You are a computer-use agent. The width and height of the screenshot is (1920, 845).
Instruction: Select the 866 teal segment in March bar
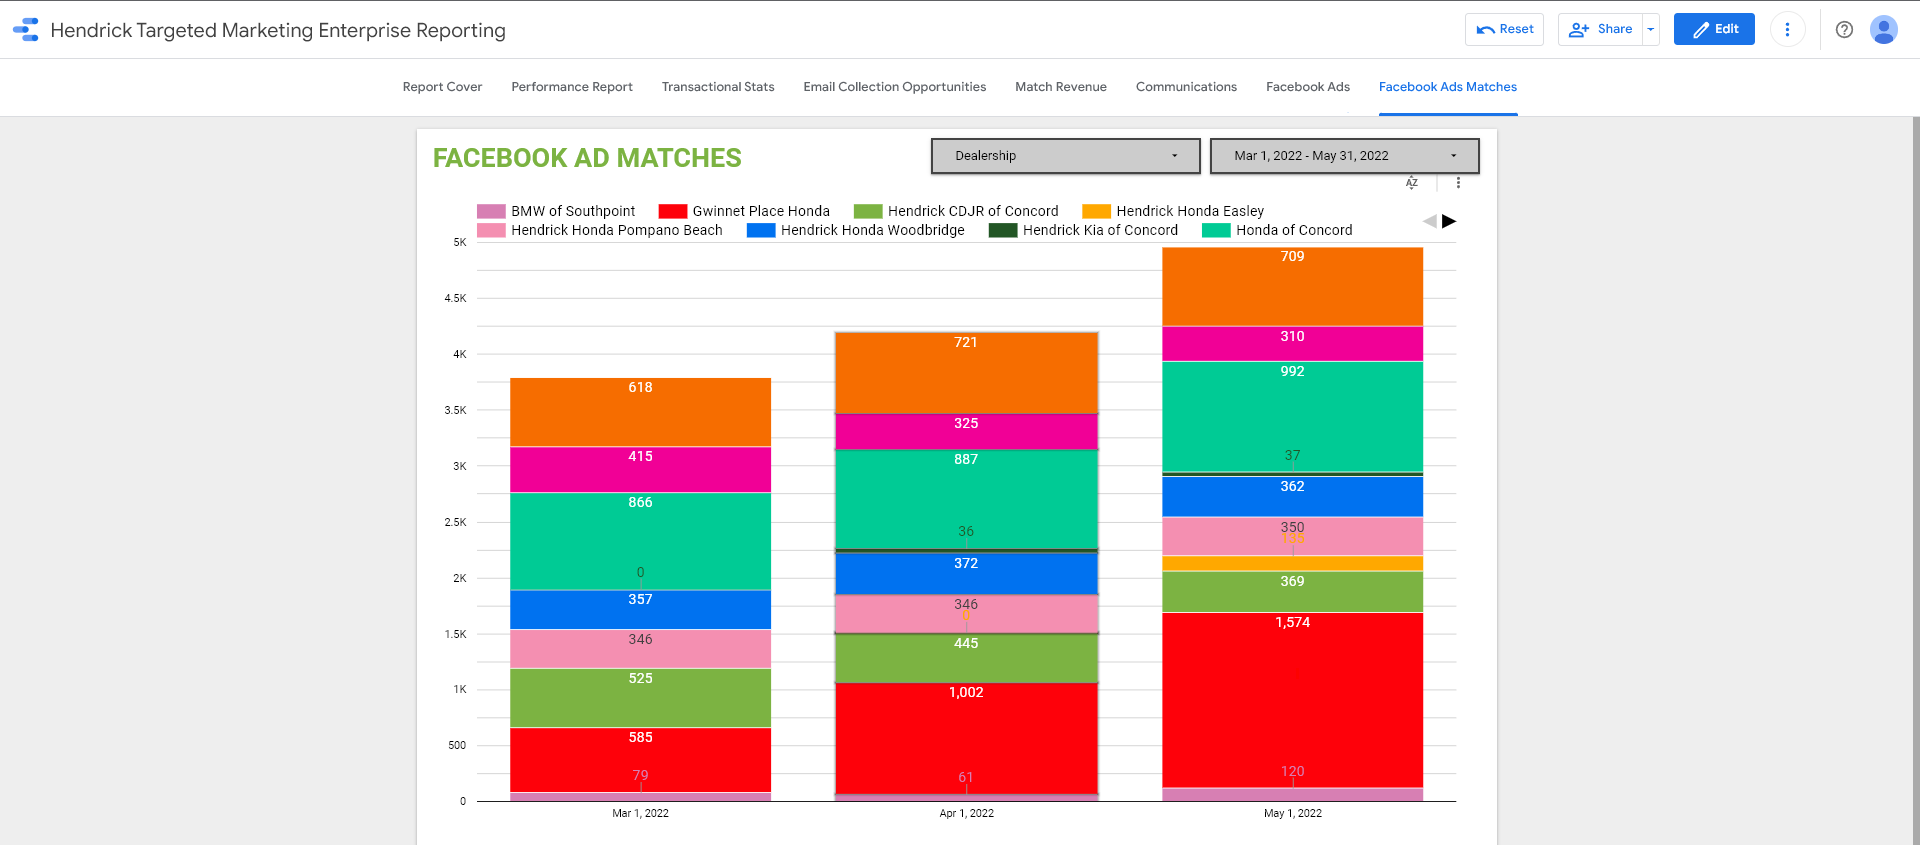coord(640,541)
